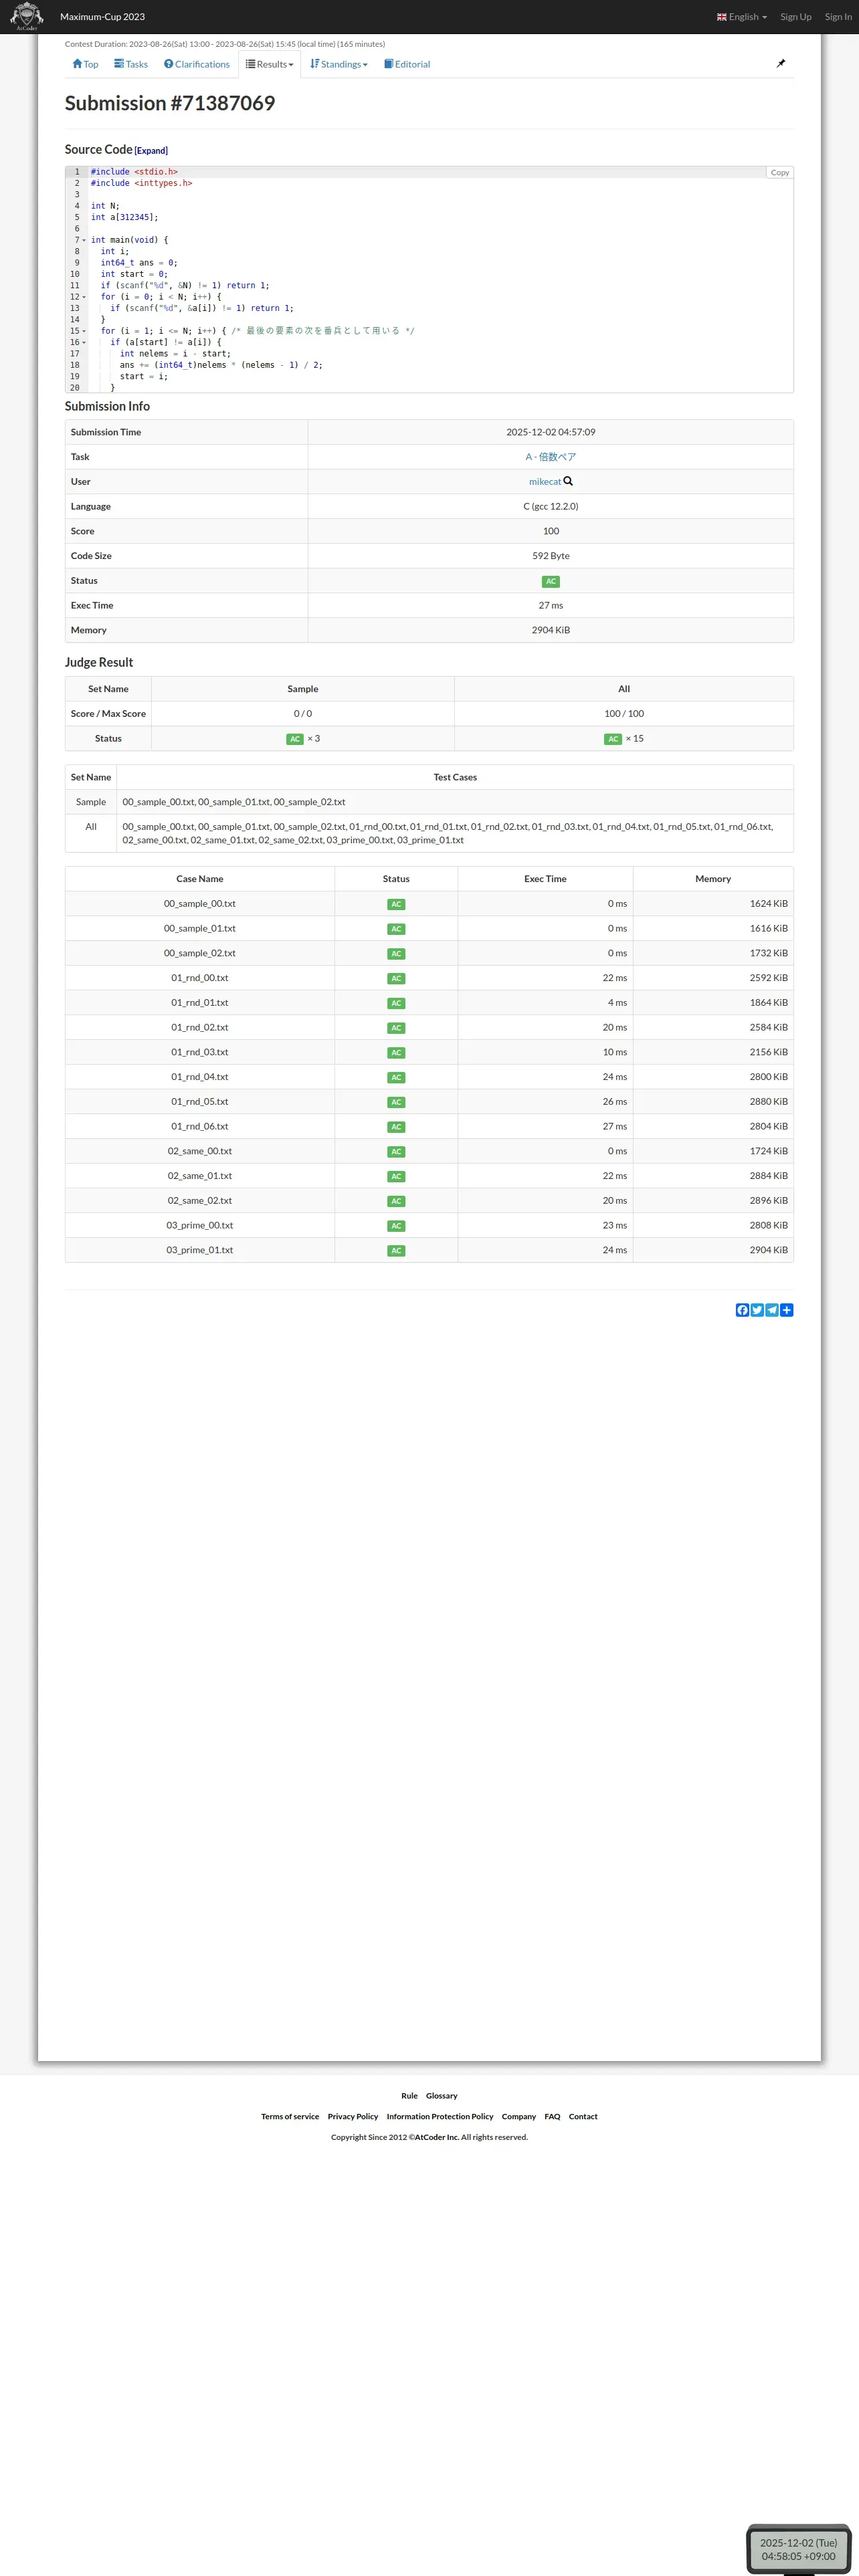Click the Exec Time column header

[545, 879]
